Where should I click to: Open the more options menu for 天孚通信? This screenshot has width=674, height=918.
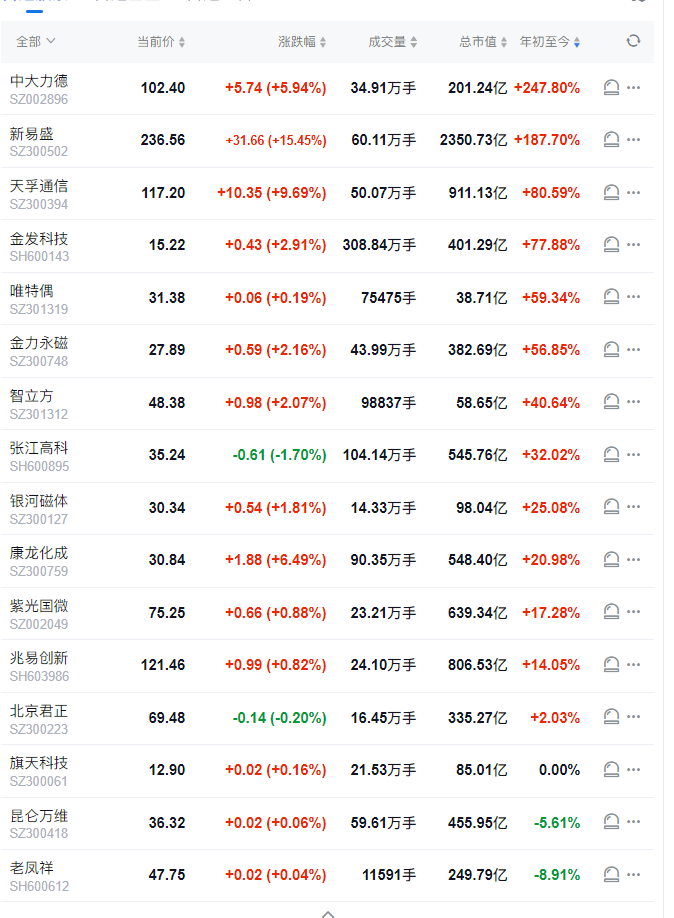(633, 193)
